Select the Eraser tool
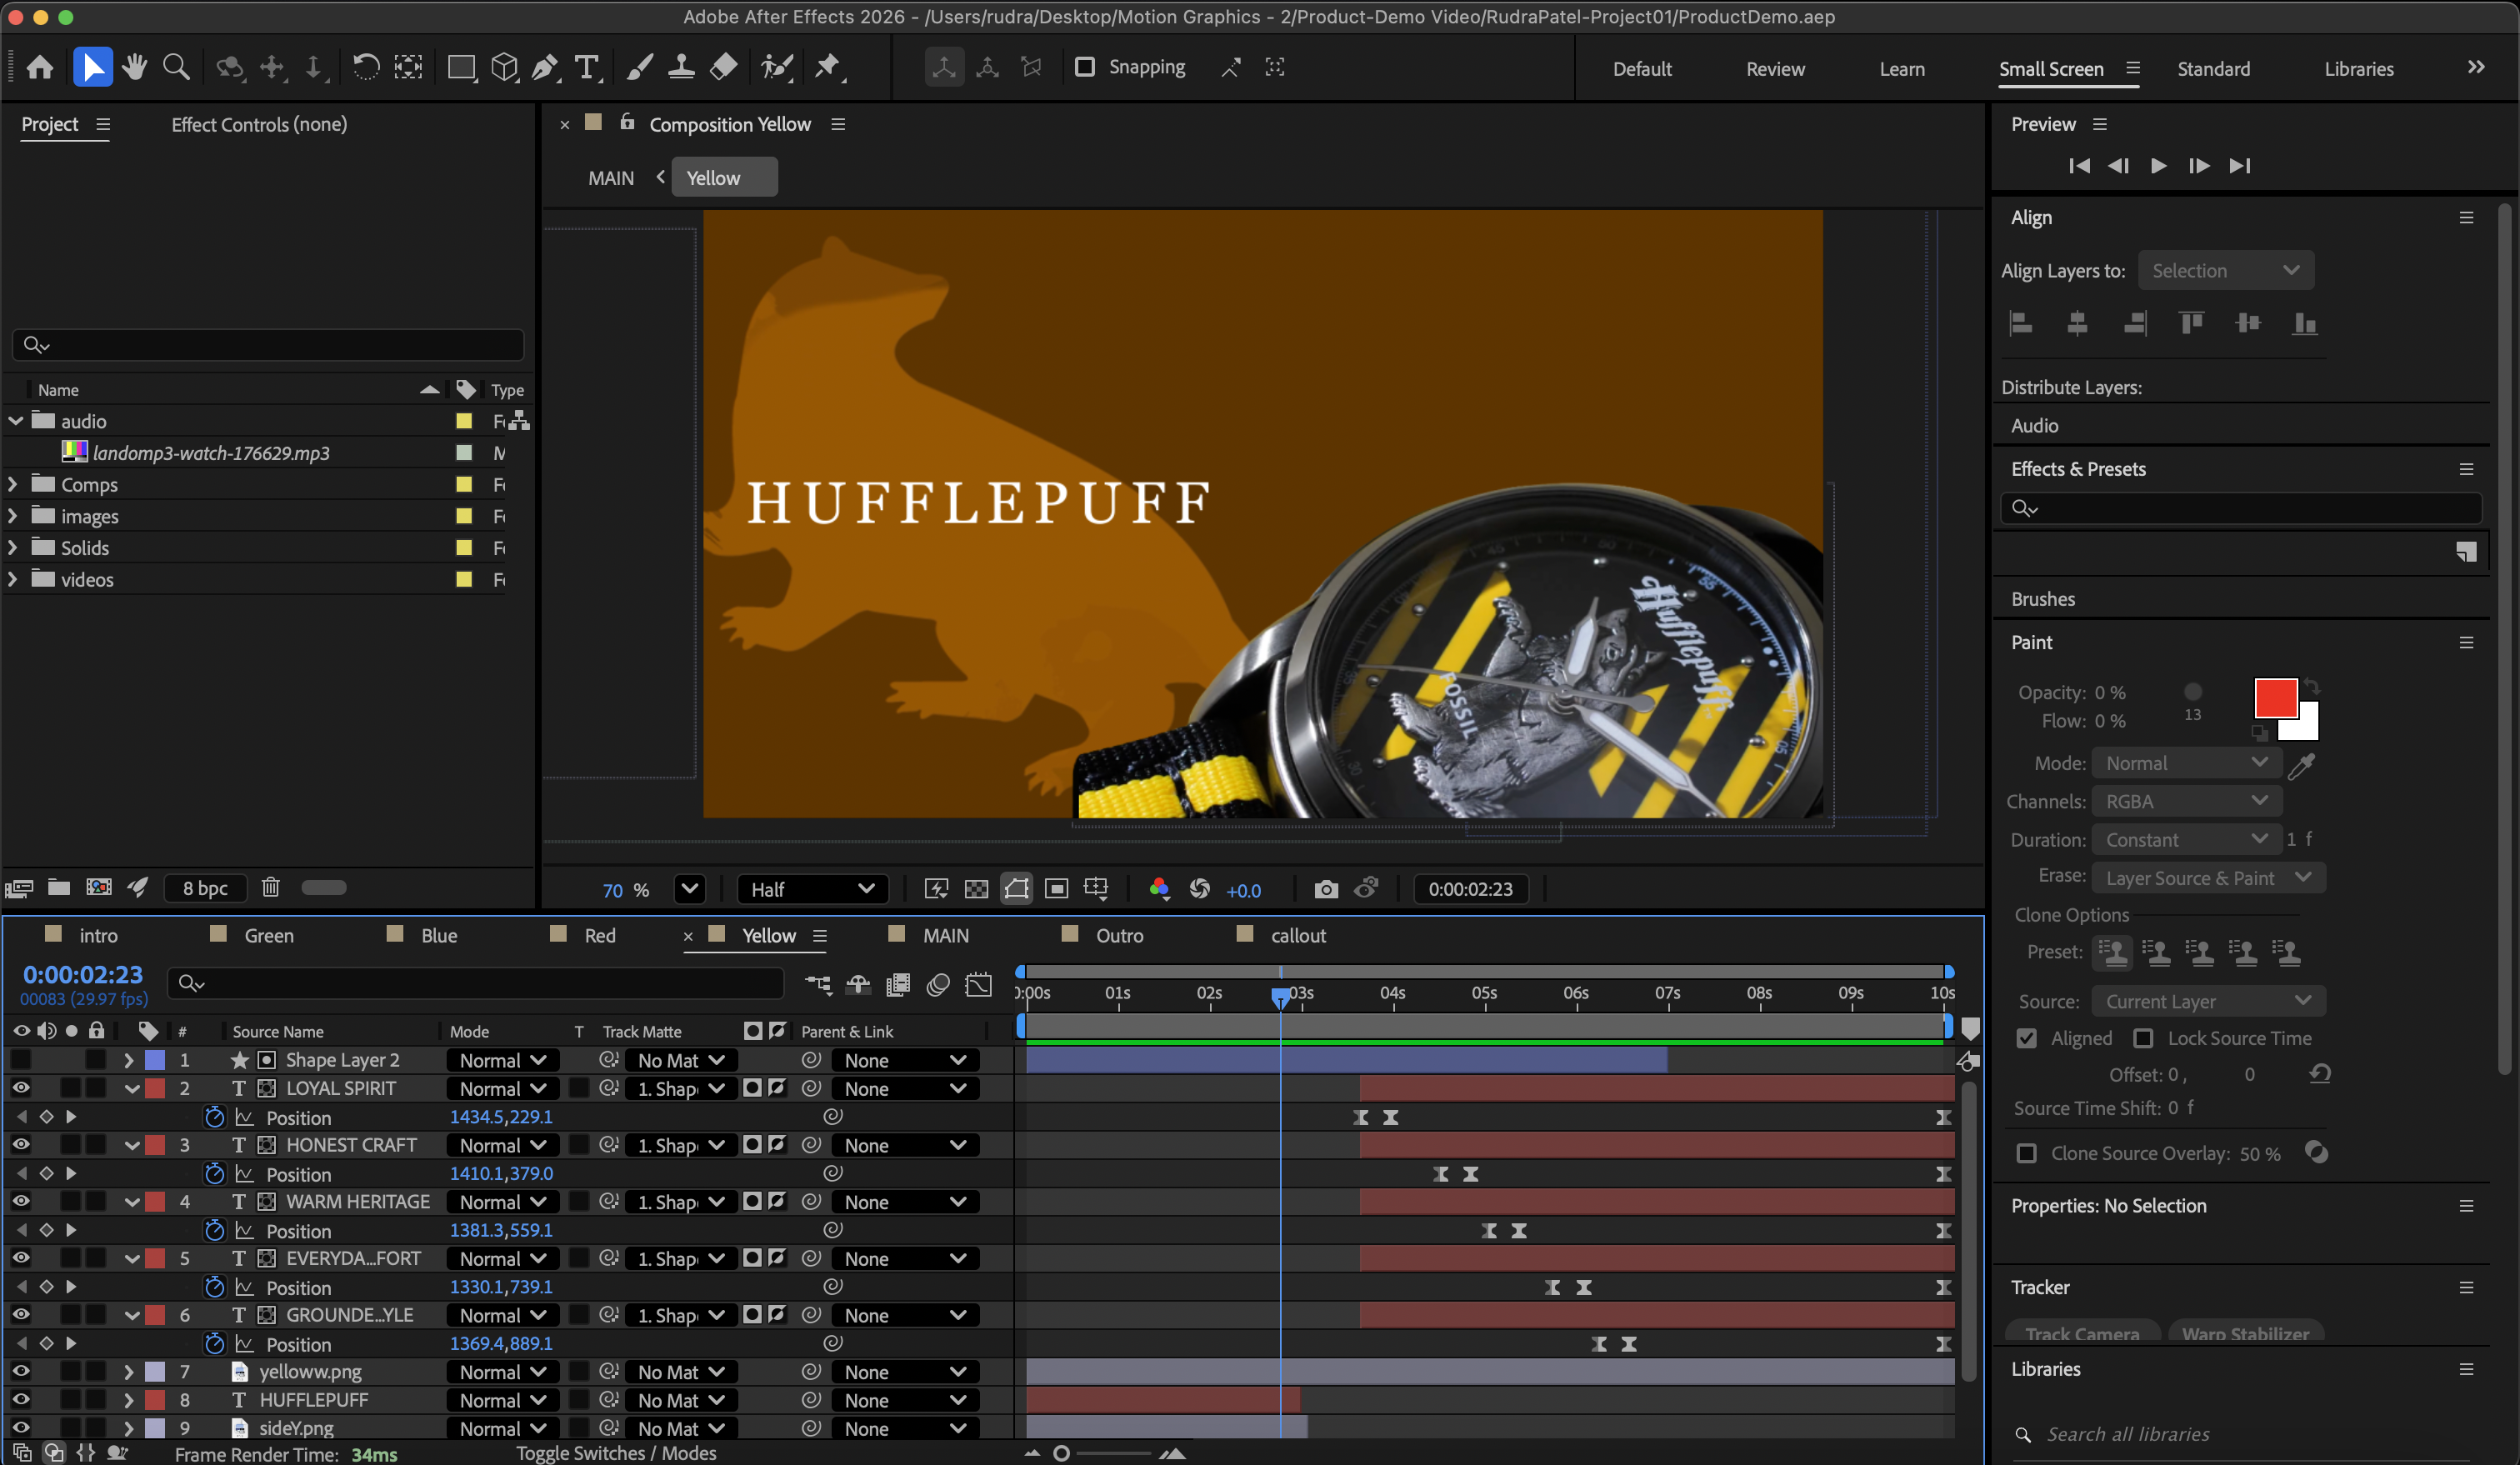 [723, 67]
